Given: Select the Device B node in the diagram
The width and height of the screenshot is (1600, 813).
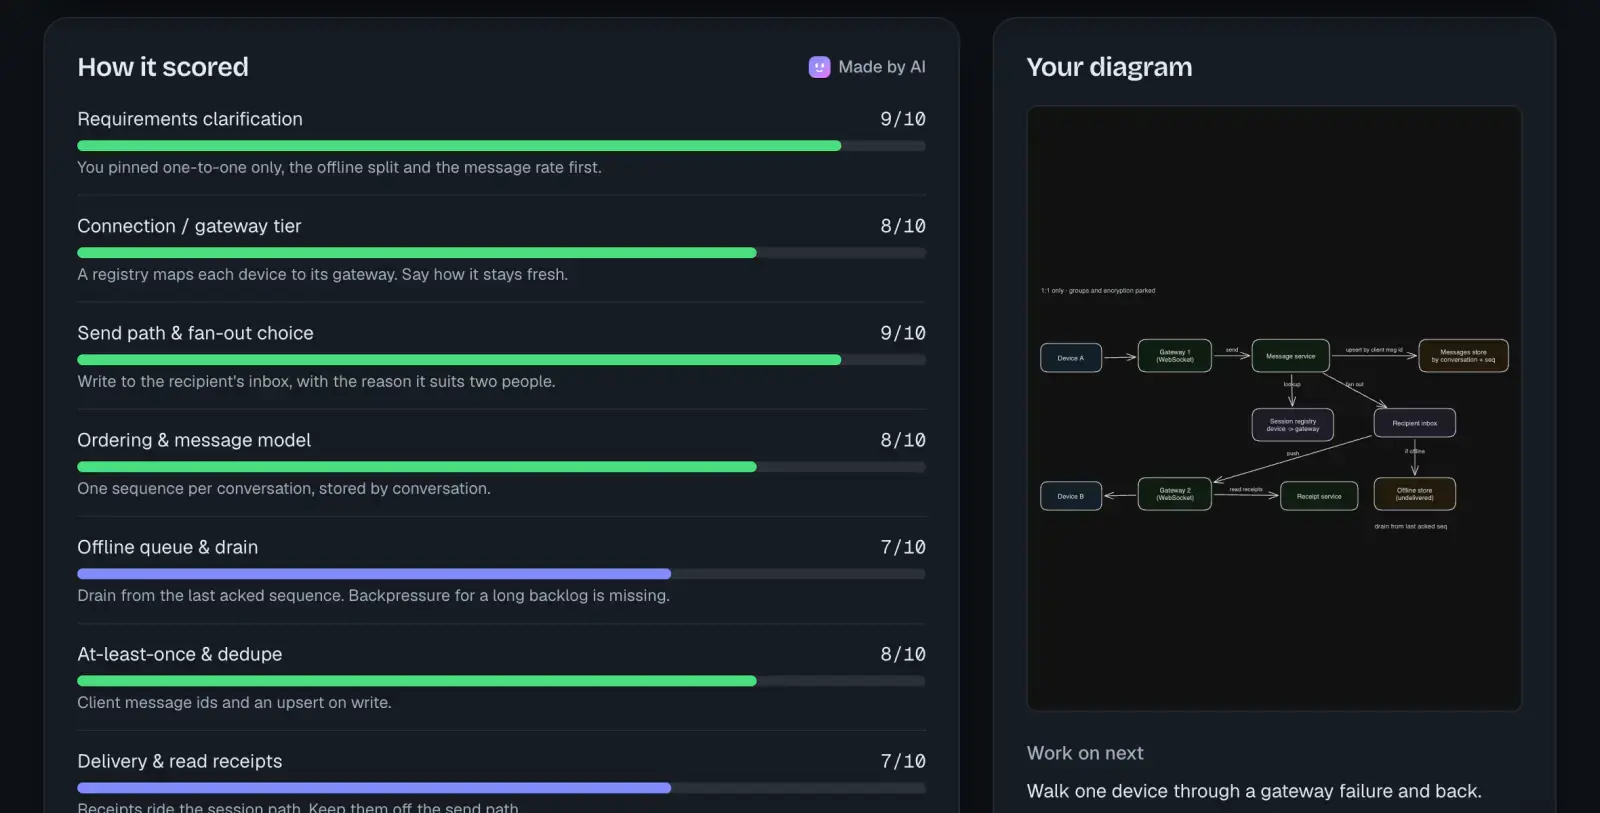Looking at the screenshot, I should click(x=1071, y=496).
